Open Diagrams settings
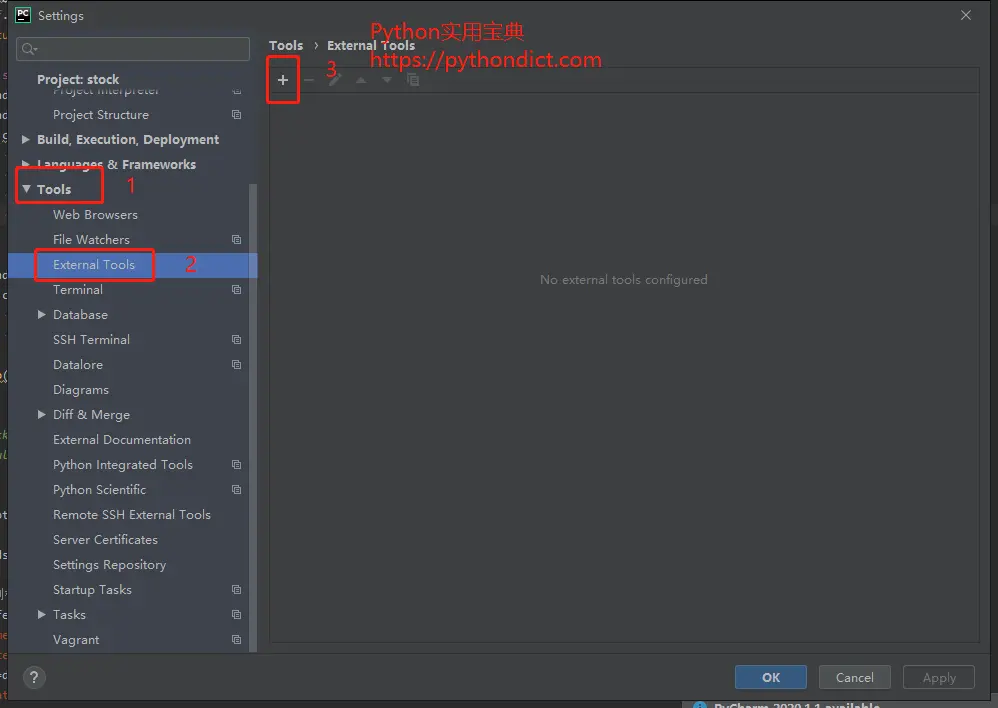The height and width of the screenshot is (708, 998). click(x=81, y=390)
